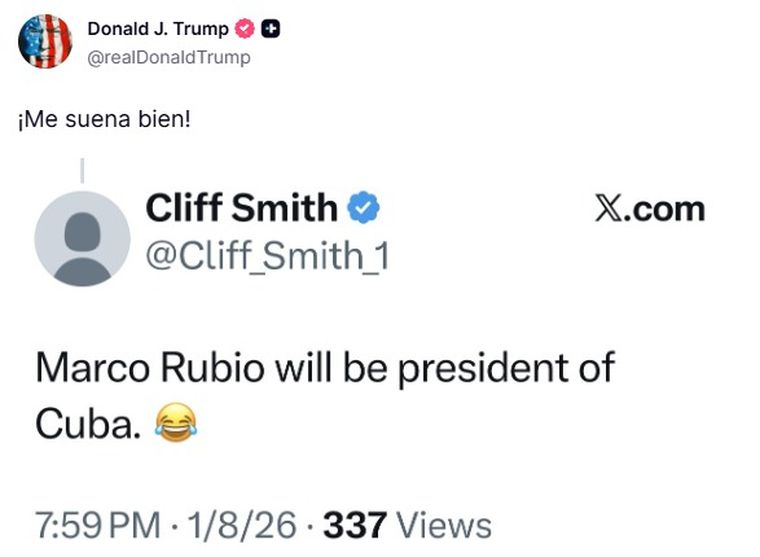760x557 pixels.
Task: Click the X logo in X.com
Action: tap(610, 209)
